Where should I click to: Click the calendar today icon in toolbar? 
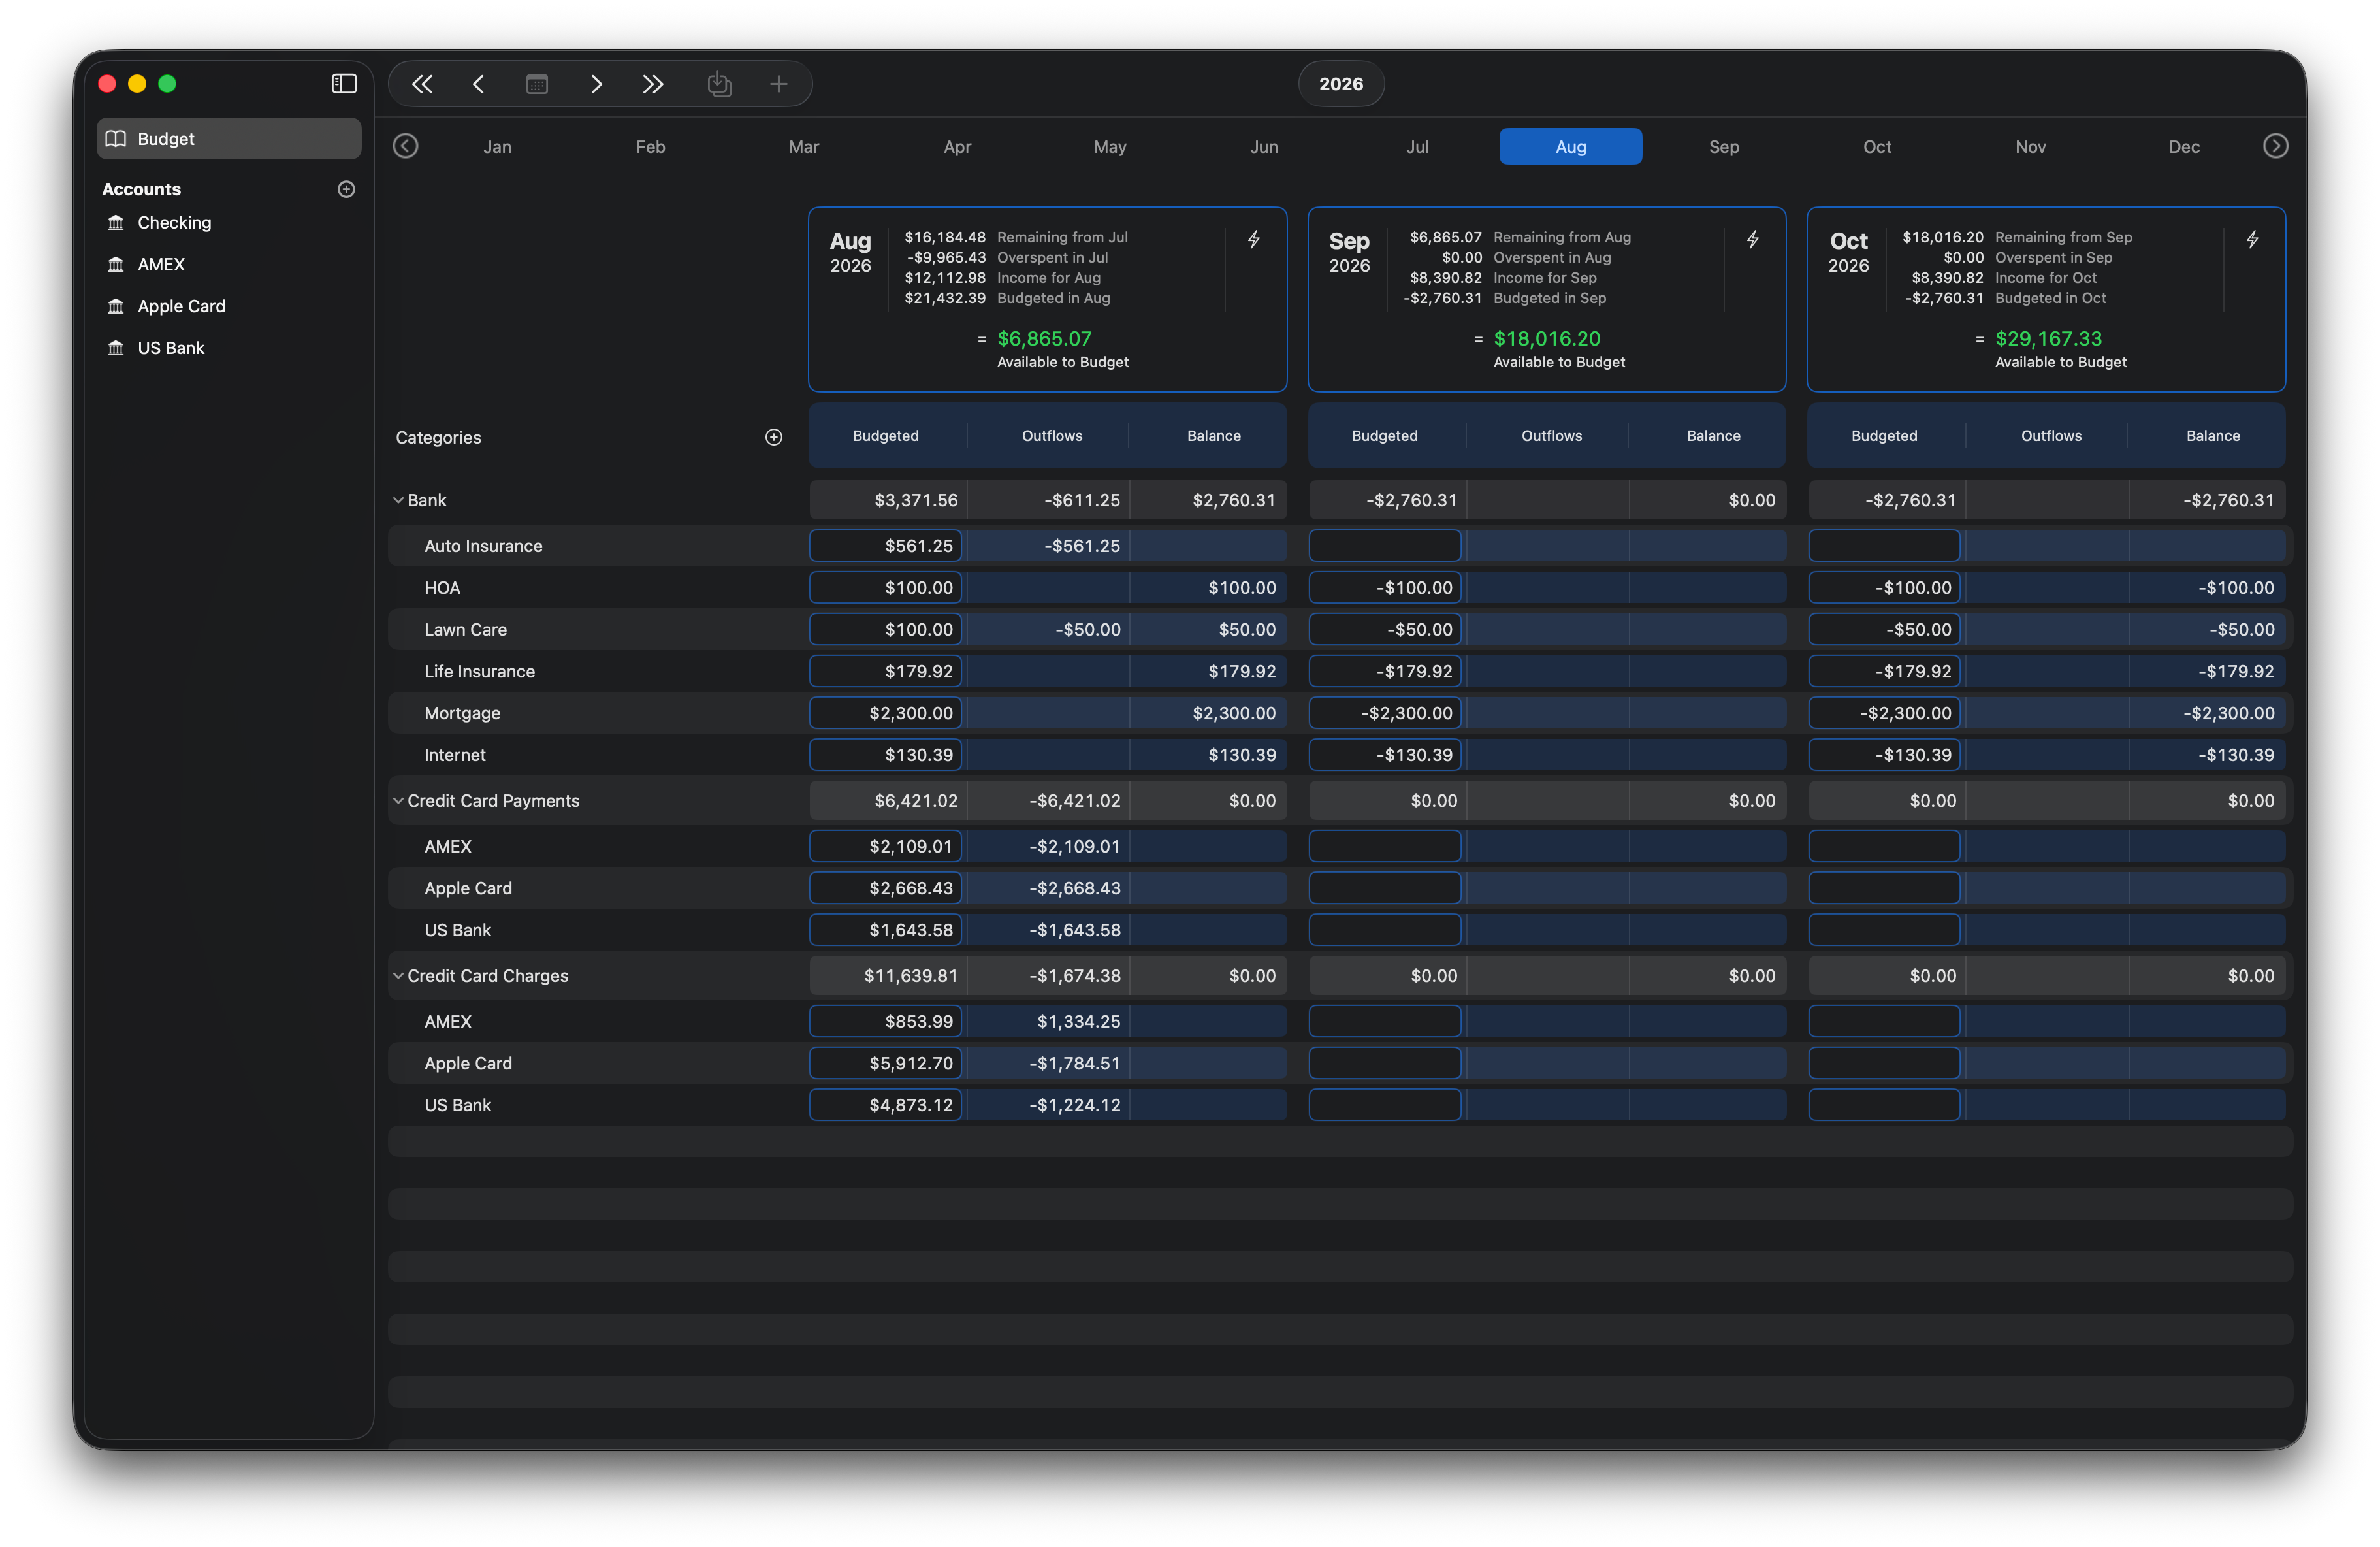pos(537,84)
